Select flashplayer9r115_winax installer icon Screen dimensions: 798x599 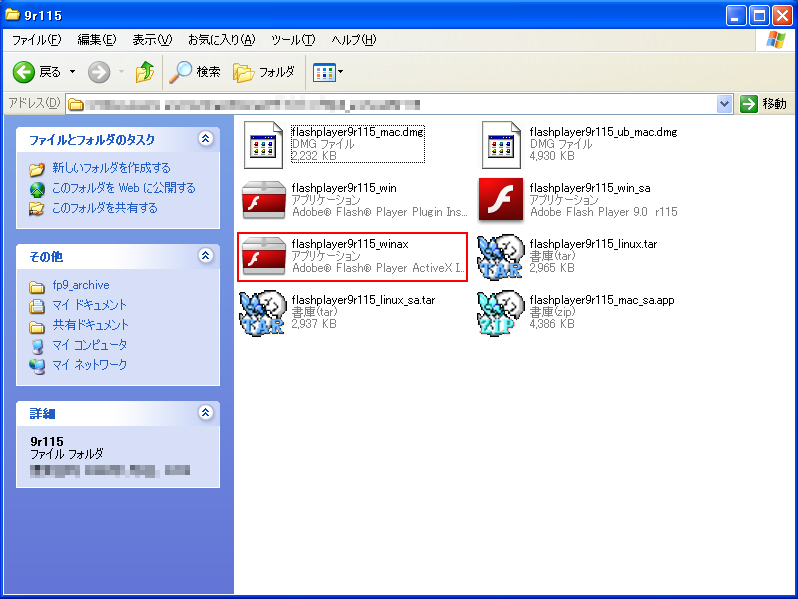click(x=263, y=255)
